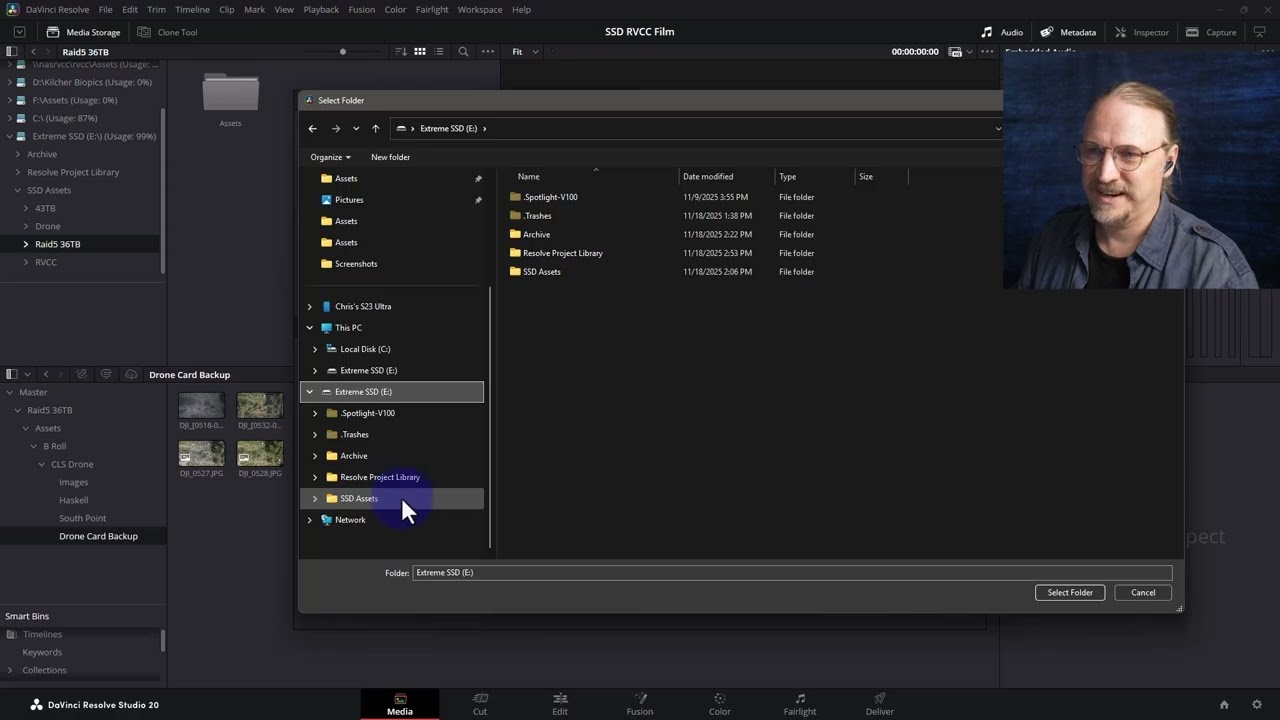Open media pool view dropdown chevron

pyautogui.click(x=27, y=374)
